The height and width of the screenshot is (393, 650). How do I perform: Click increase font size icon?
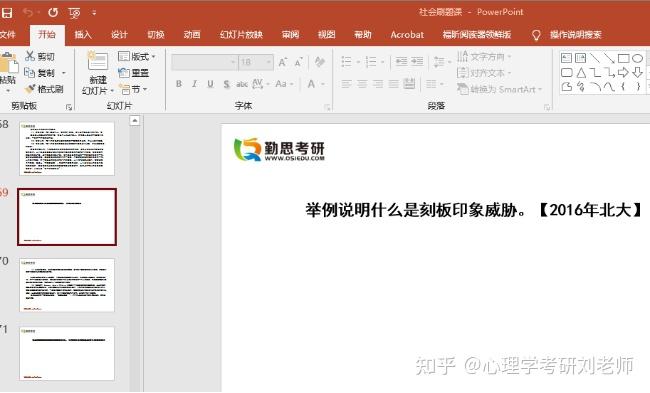pyautogui.click(x=283, y=63)
